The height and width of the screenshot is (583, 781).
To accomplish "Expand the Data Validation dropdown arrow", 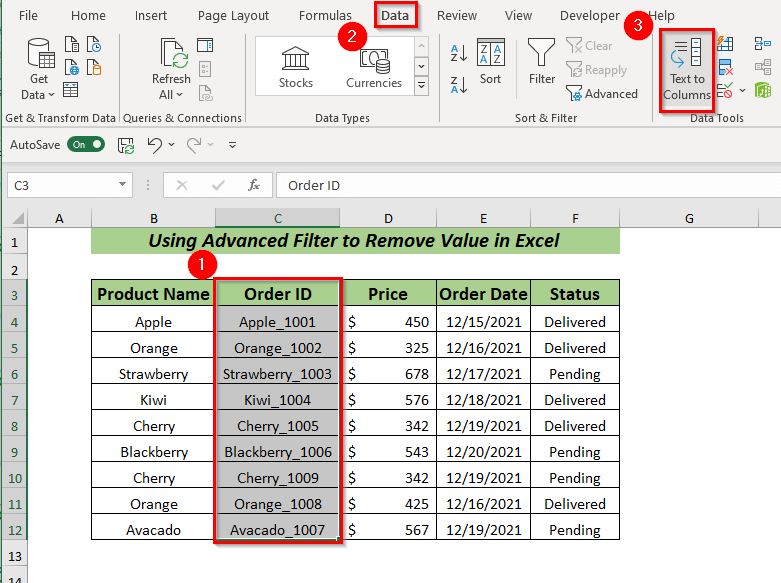I will [x=743, y=91].
